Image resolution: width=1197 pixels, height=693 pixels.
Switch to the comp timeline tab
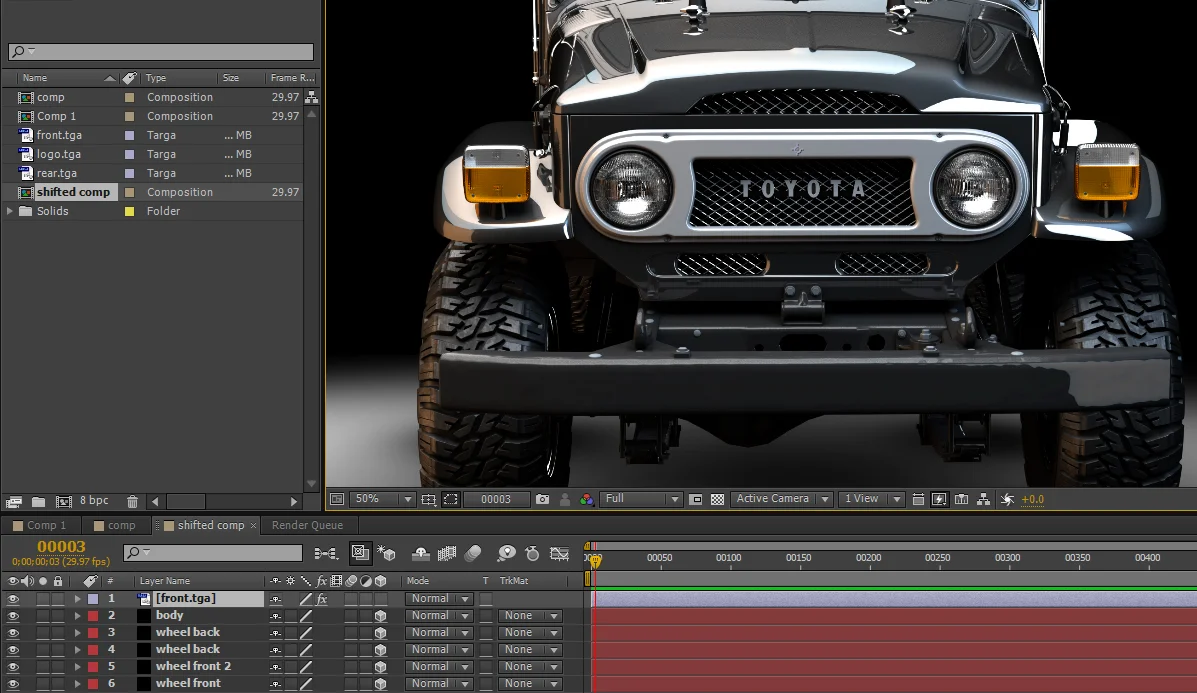[115, 526]
